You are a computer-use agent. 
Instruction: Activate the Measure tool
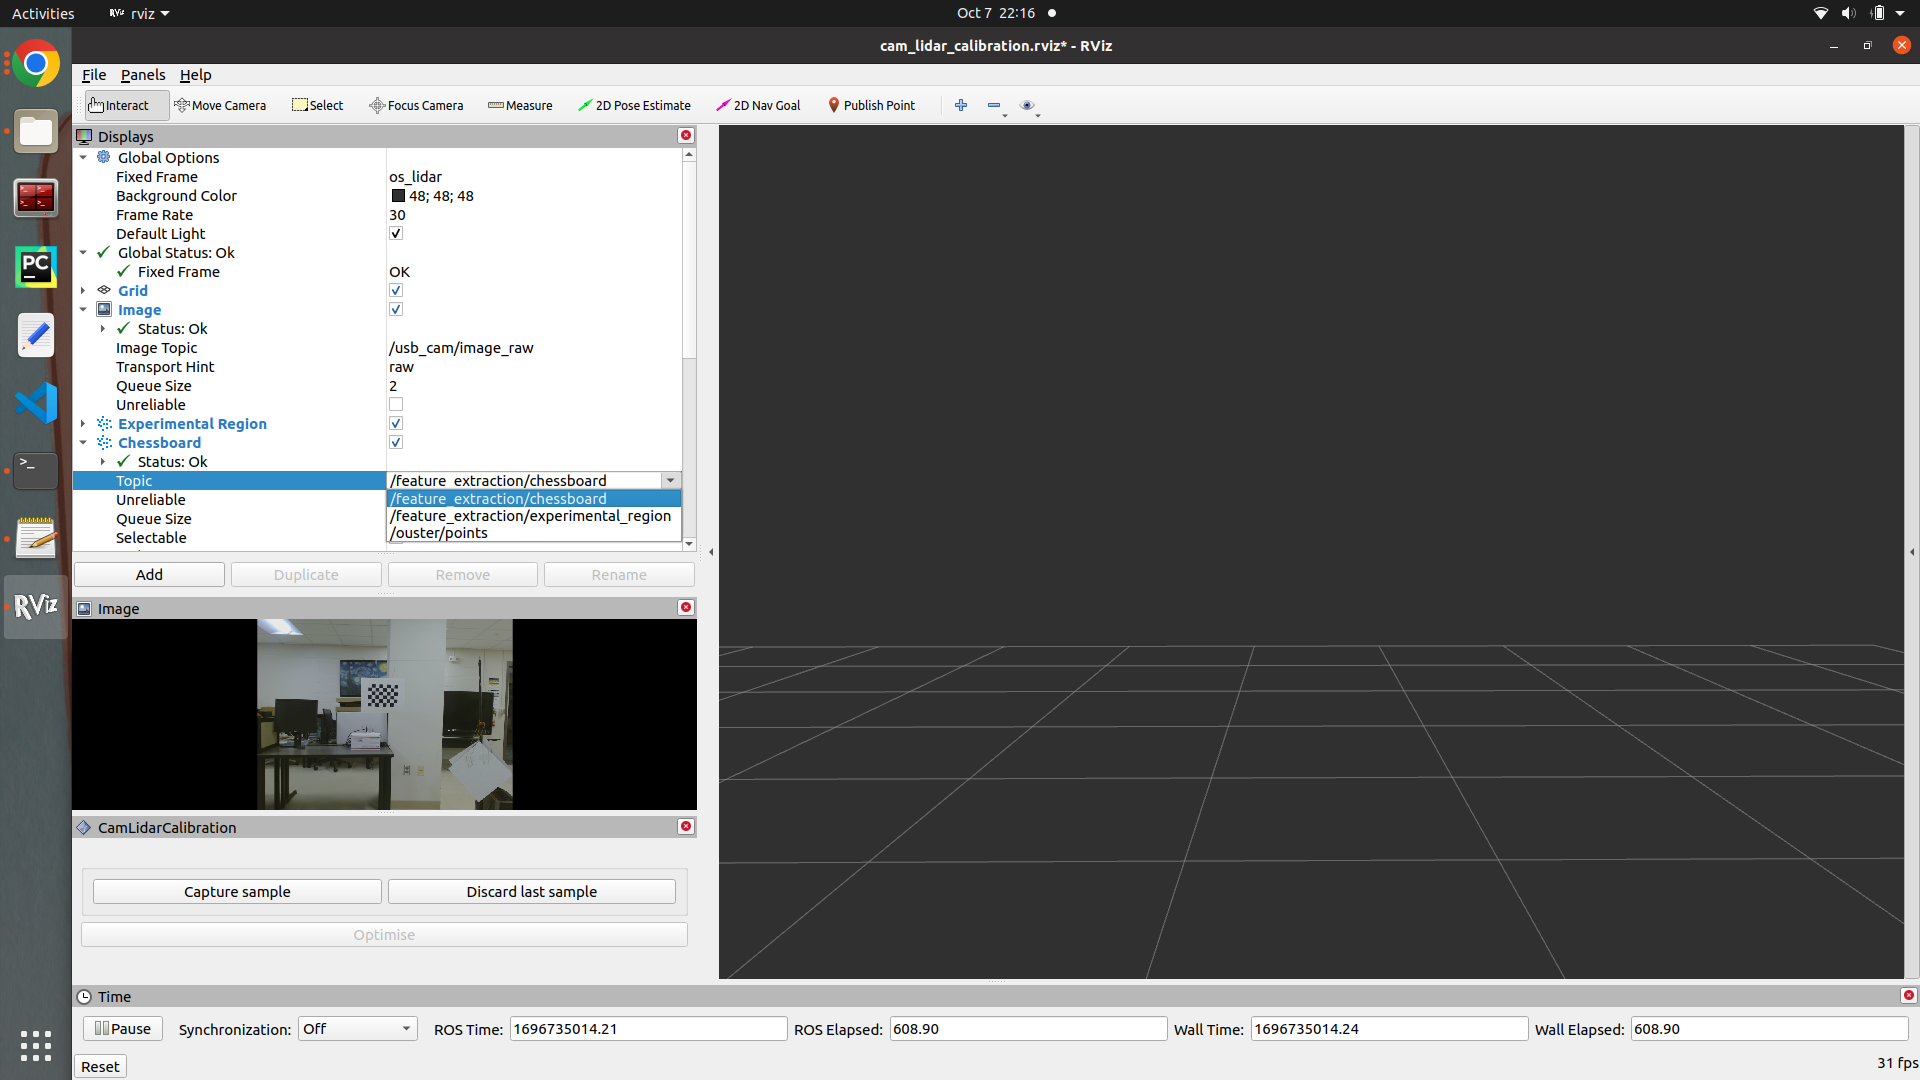pyautogui.click(x=519, y=105)
